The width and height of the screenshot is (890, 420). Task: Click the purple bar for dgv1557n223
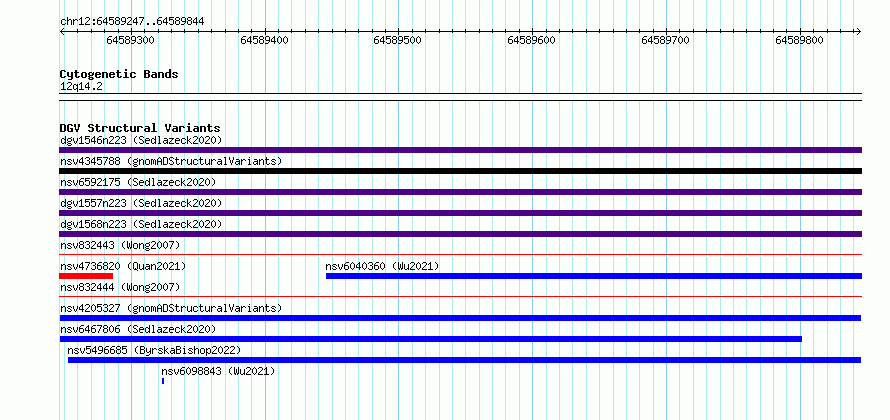click(x=460, y=213)
